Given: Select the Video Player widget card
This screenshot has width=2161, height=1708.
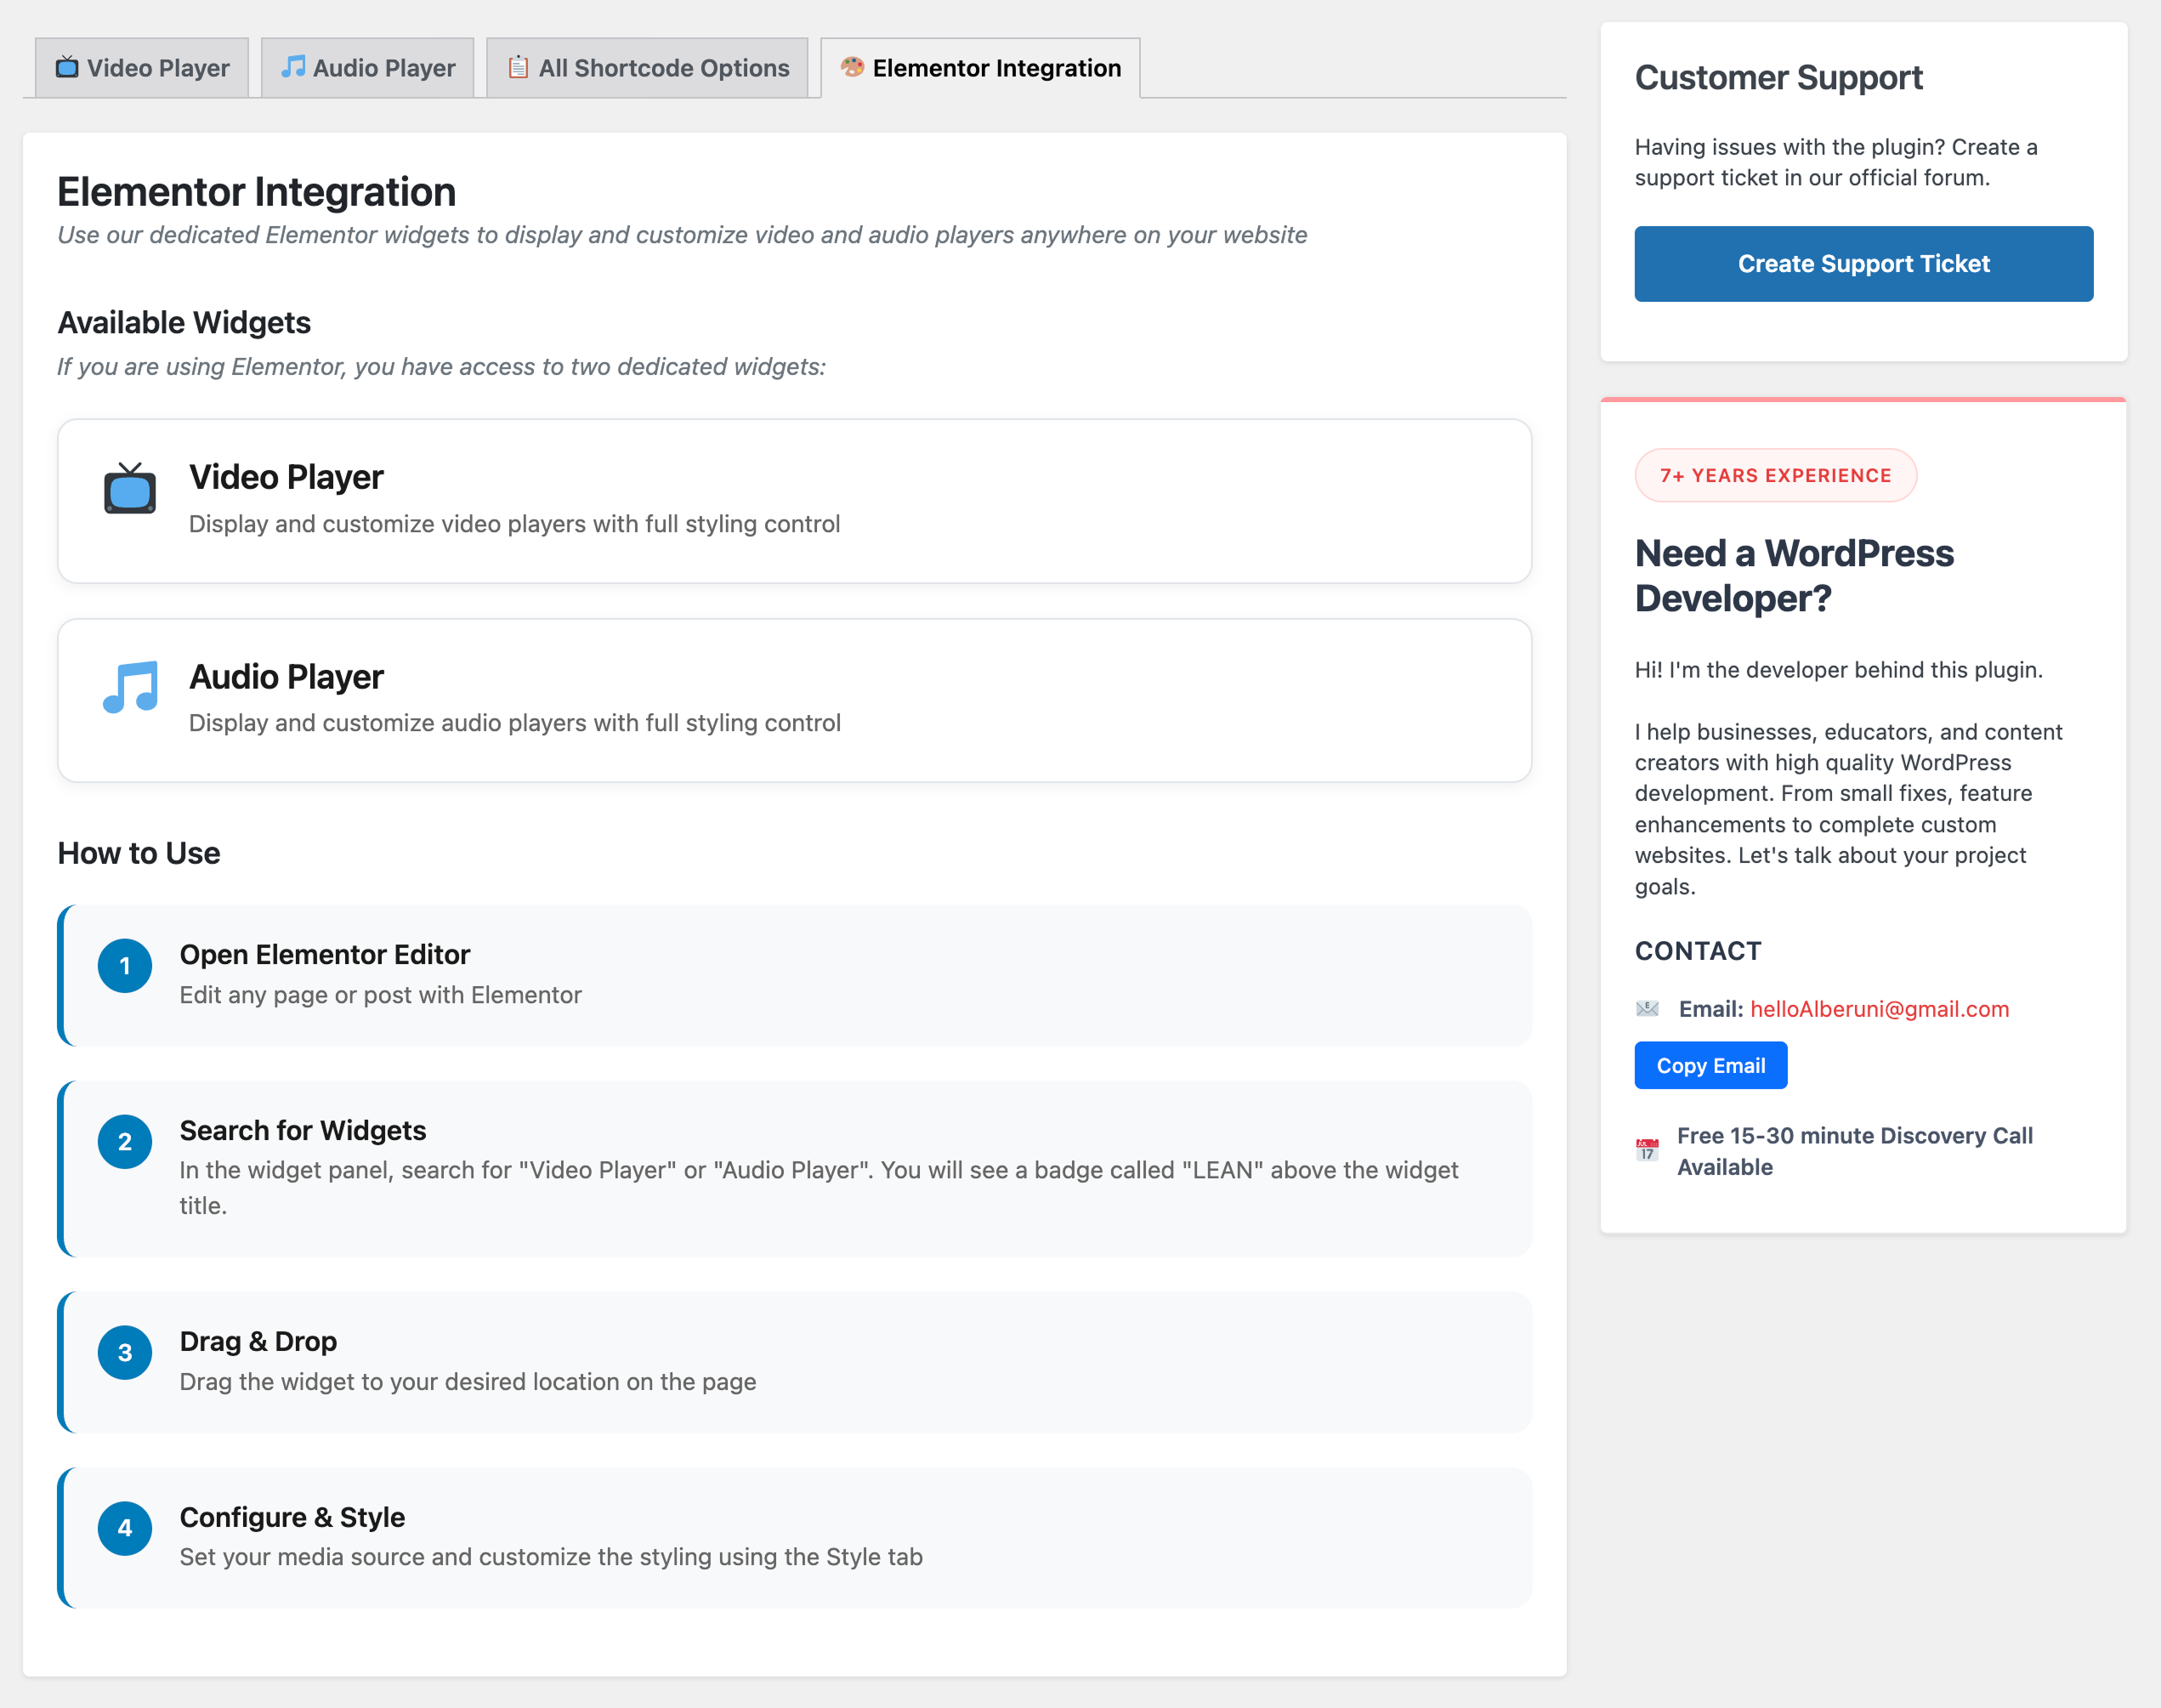Looking at the screenshot, I should pyautogui.click(x=794, y=501).
